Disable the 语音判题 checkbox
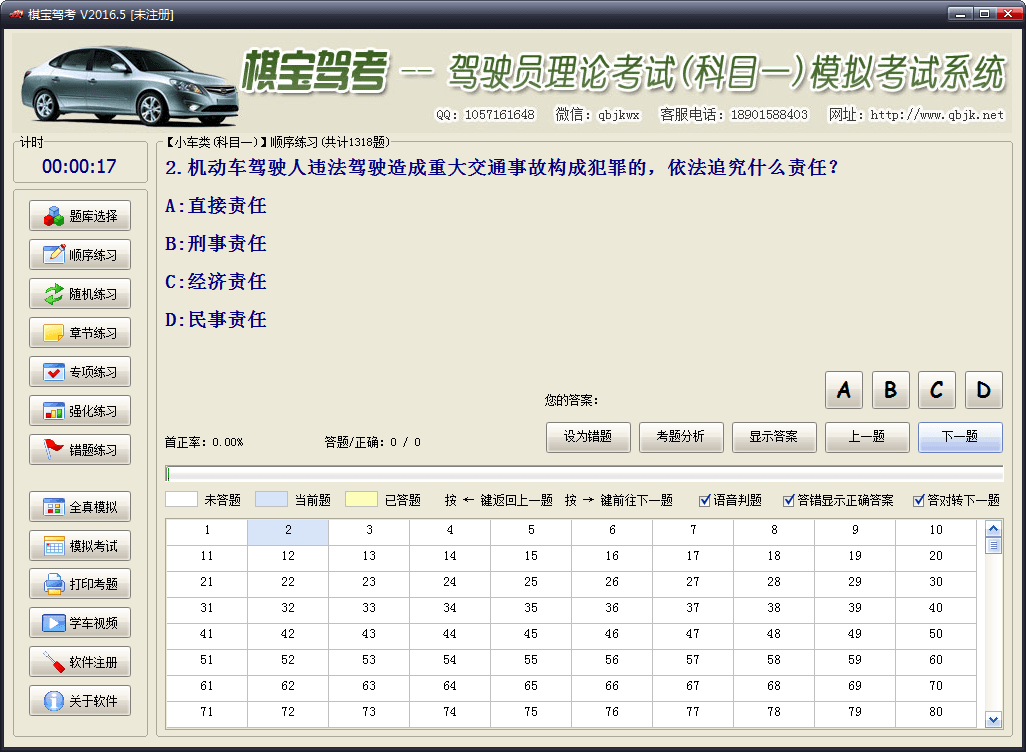The image size is (1026, 752). [x=705, y=500]
